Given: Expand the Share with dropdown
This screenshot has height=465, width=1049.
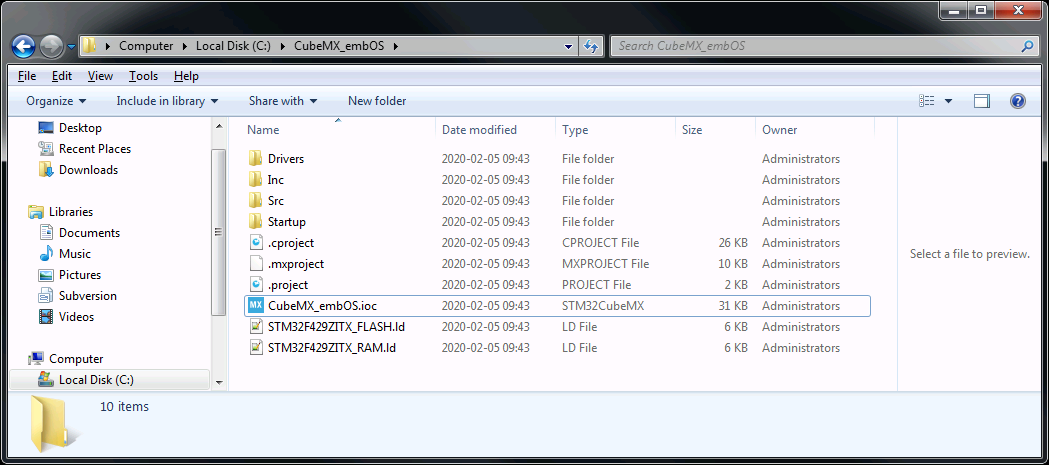Looking at the screenshot, I should (x=282, y=101).
